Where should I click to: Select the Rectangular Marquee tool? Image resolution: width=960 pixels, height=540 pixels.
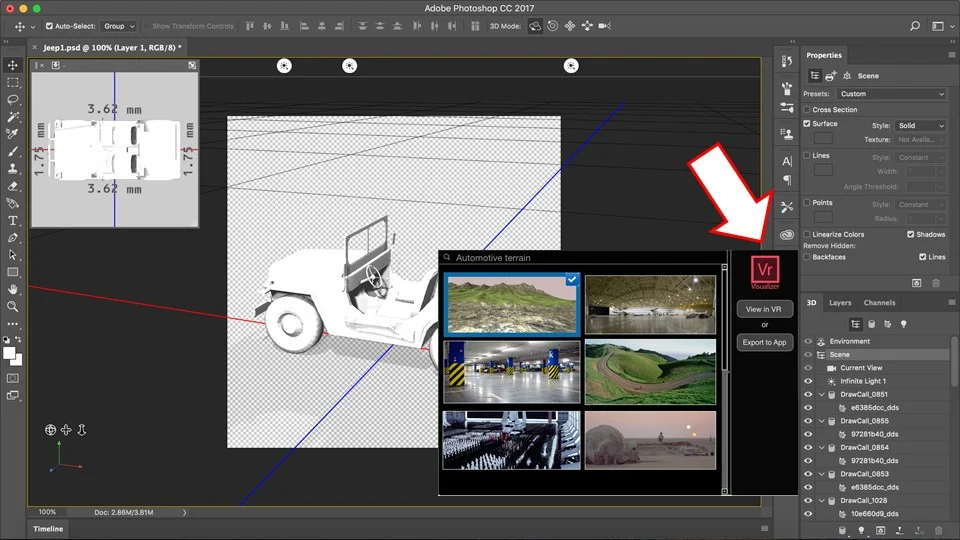click(x=12, y=82)
